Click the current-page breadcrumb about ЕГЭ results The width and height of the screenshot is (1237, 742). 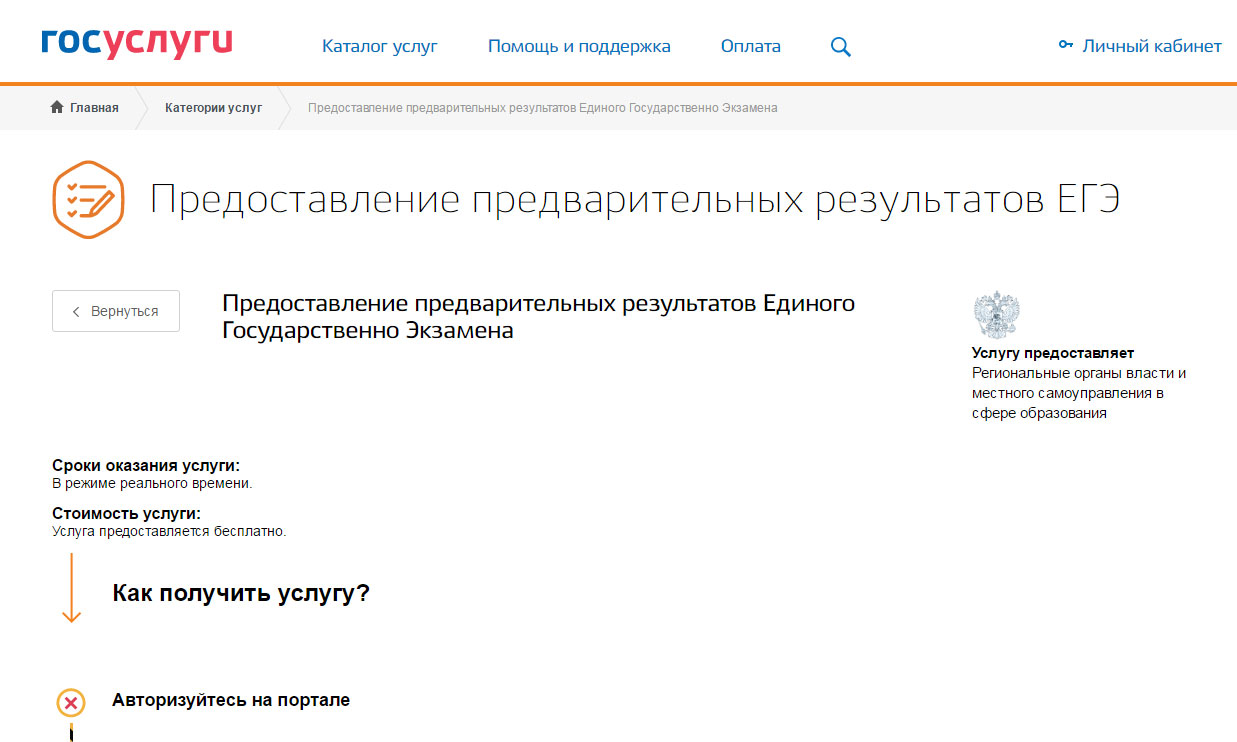(542, 108)
